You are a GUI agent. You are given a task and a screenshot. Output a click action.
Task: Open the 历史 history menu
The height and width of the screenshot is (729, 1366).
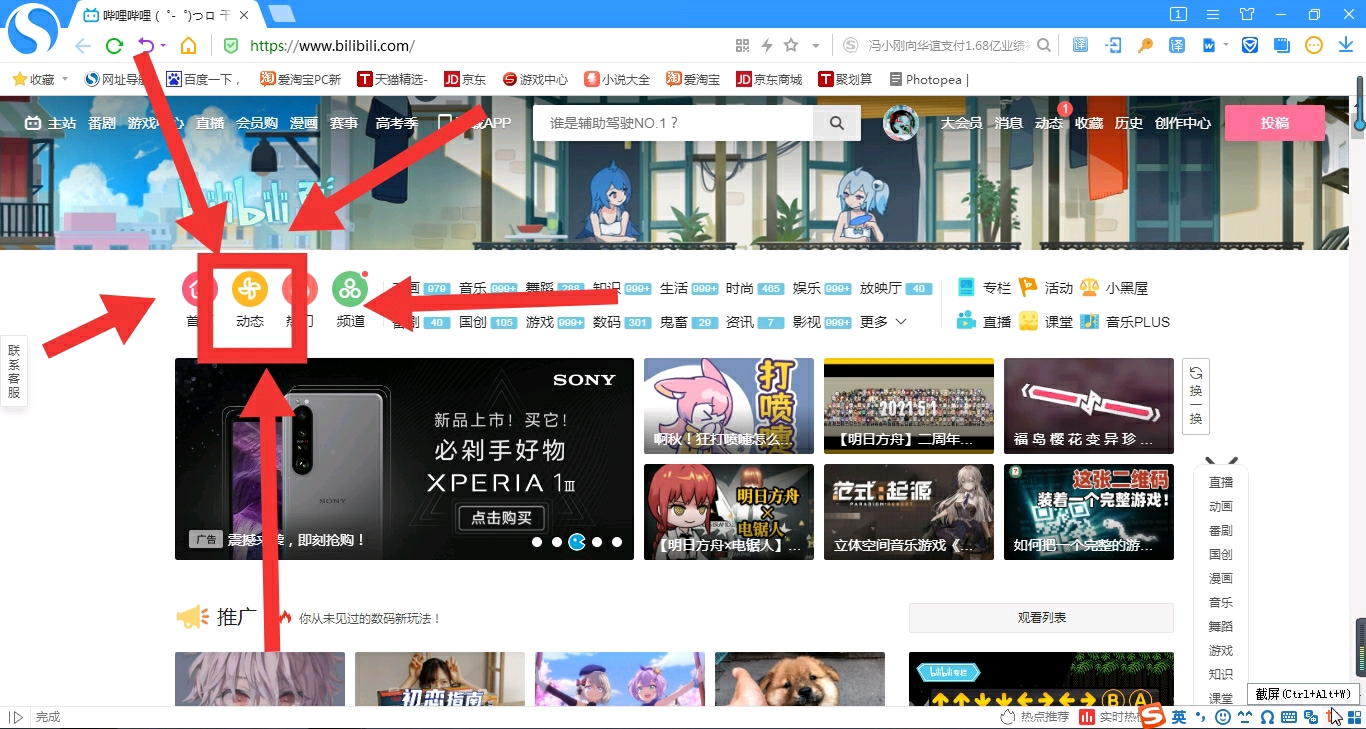[1129, 123]
